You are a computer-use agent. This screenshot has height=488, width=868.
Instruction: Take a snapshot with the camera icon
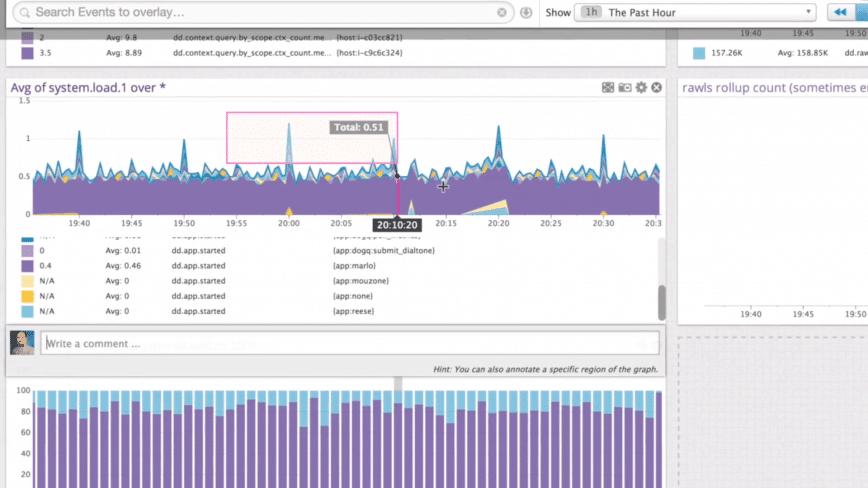[x=624, y=87]
